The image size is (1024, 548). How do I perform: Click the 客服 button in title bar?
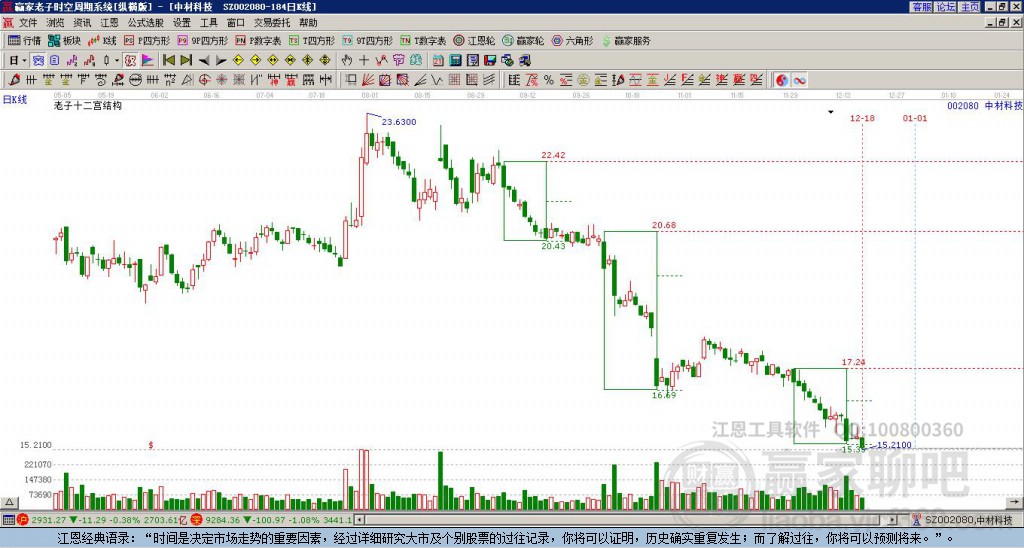pos(921,7)
